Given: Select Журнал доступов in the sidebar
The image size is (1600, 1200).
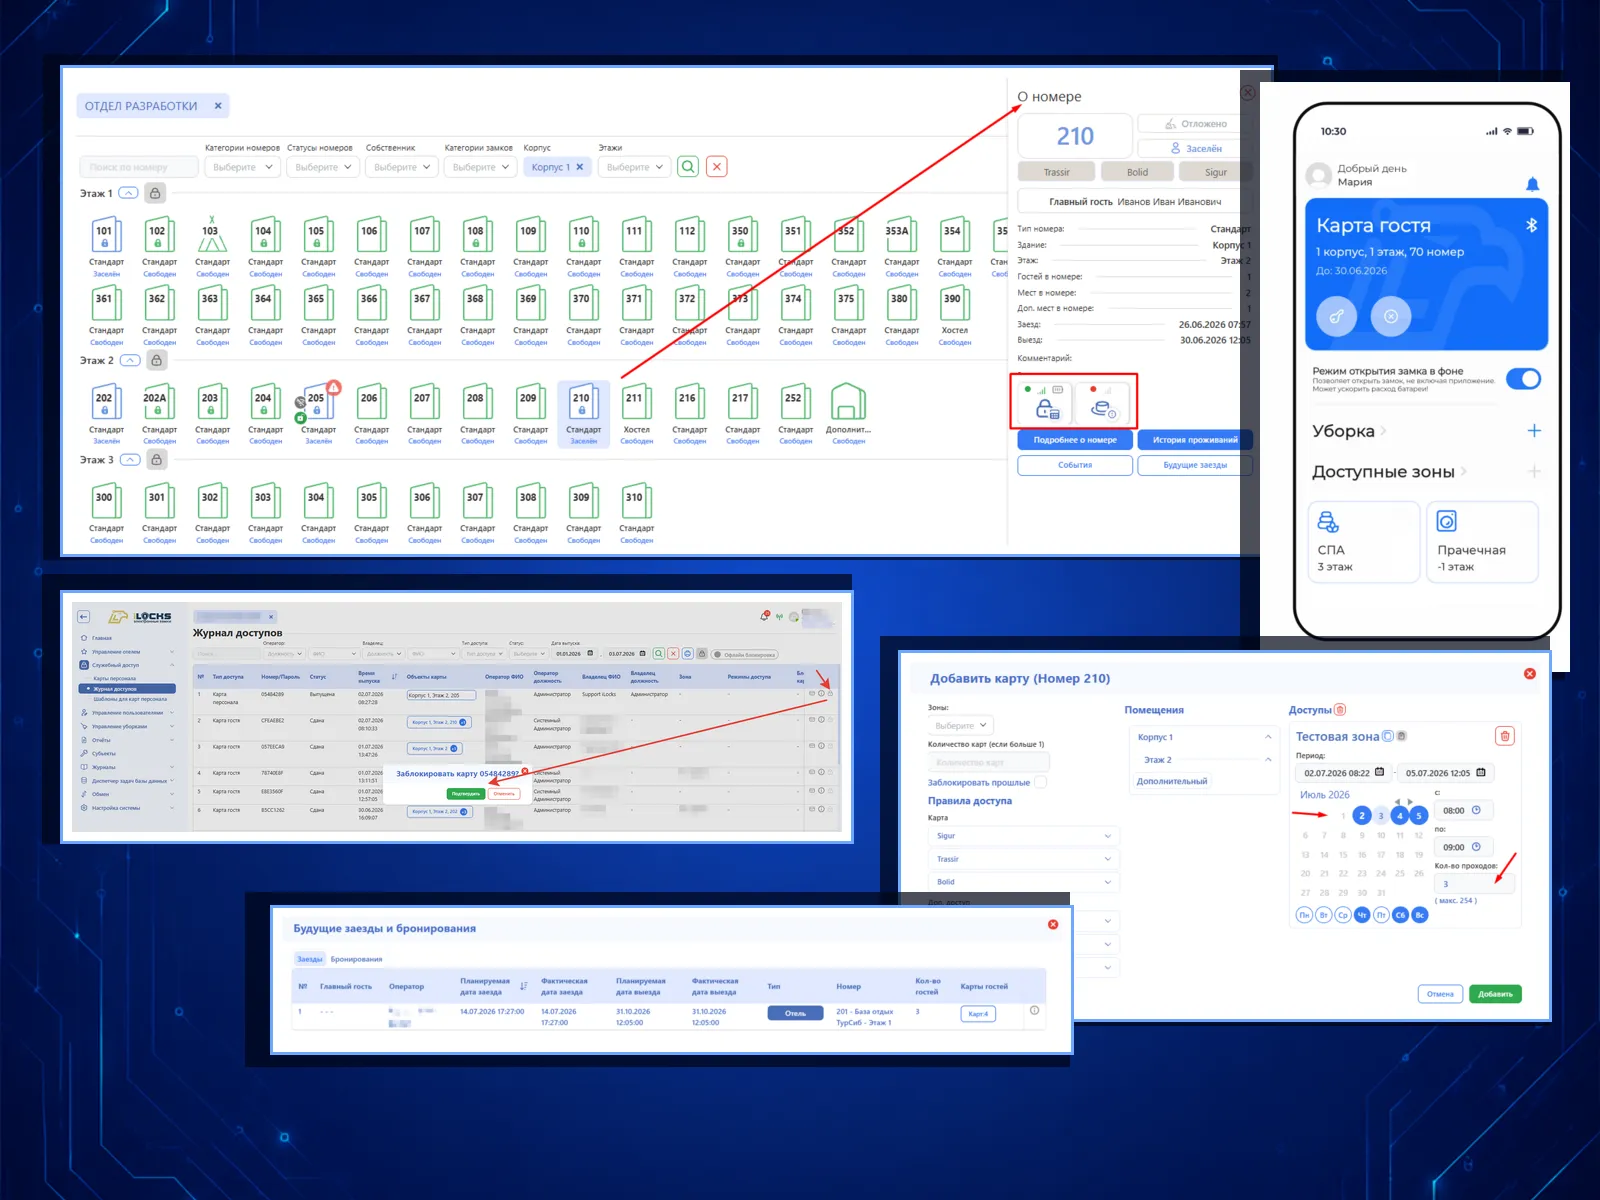Looking at the screenshot, I should tap(127, 689).
